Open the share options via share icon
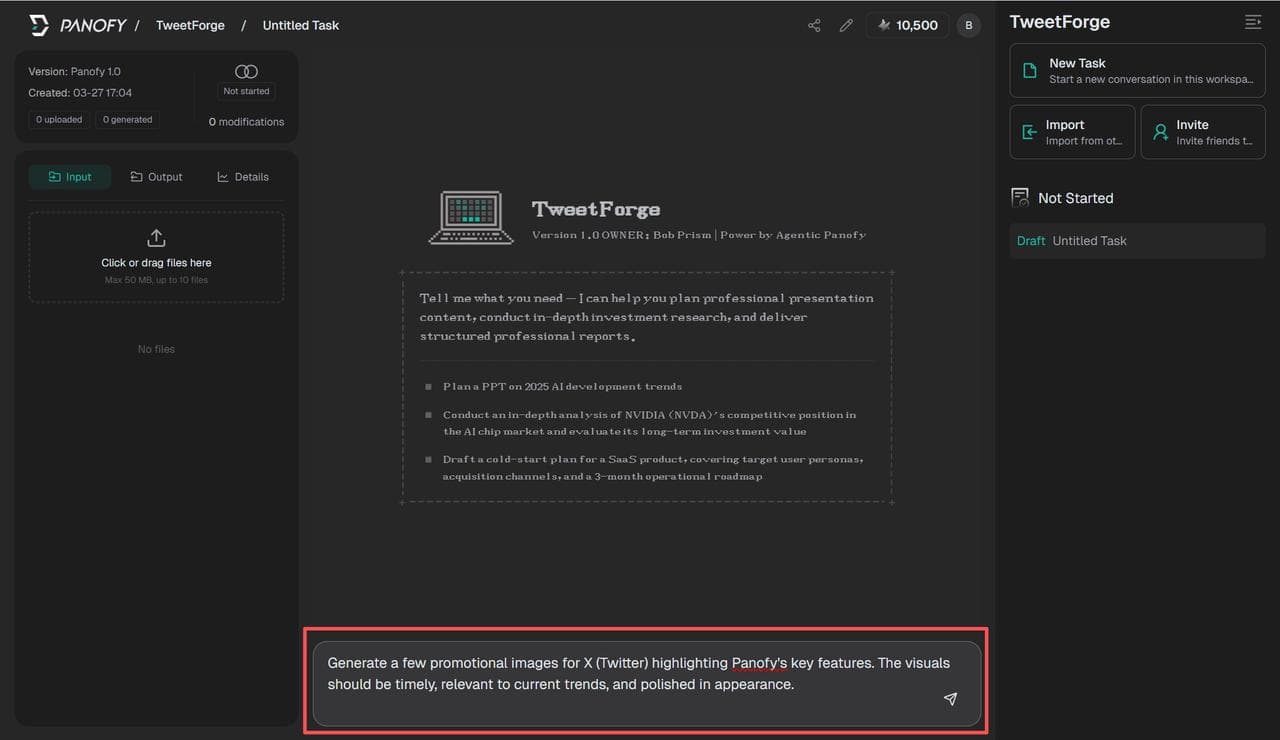The image size is (1280, 740). point(813,25)
